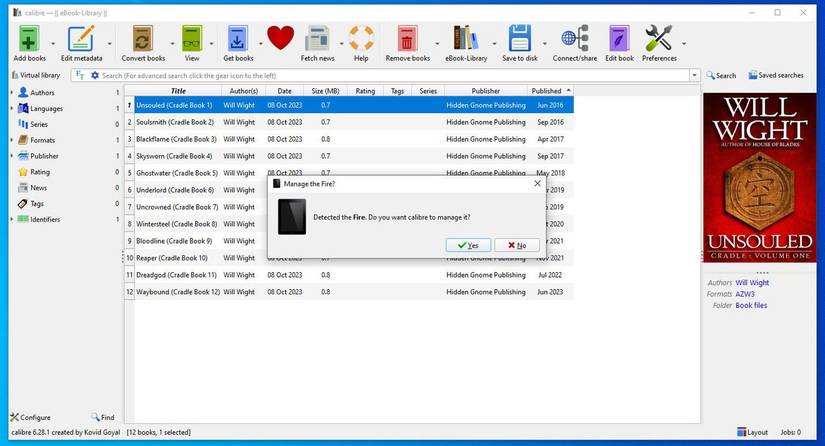Image resolution: width=825 pixels, height=446 pixels.
Task: Click the Unsouled book cover image
Action: 759,177
